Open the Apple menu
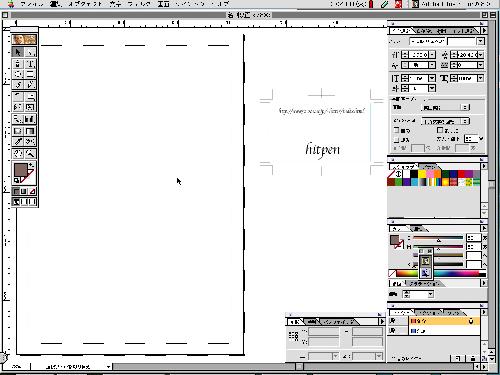The width and height of the screenshot is (500, 375). pos(11,4)
